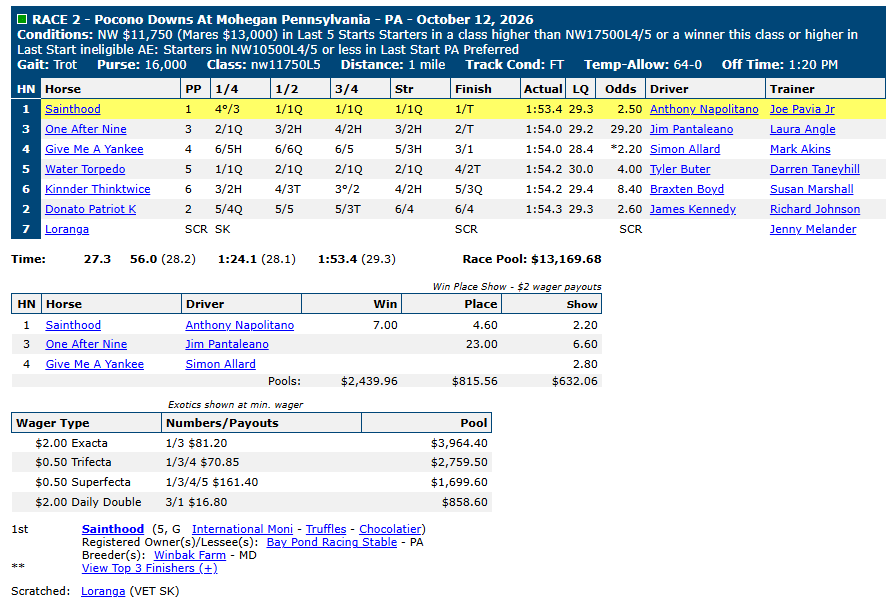Open trainer Richard Johnson link
This screenshot has height=602, width=890.
[x=815, y=209]
